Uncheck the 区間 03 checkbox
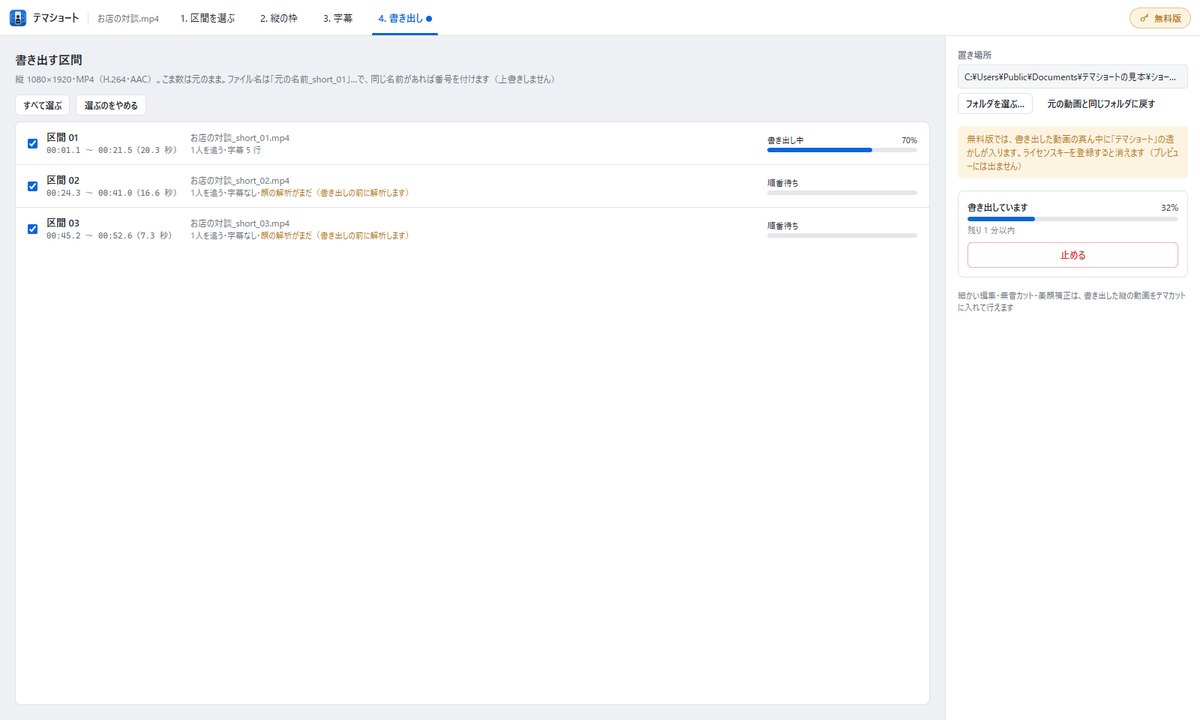 [x=32, y=229]
